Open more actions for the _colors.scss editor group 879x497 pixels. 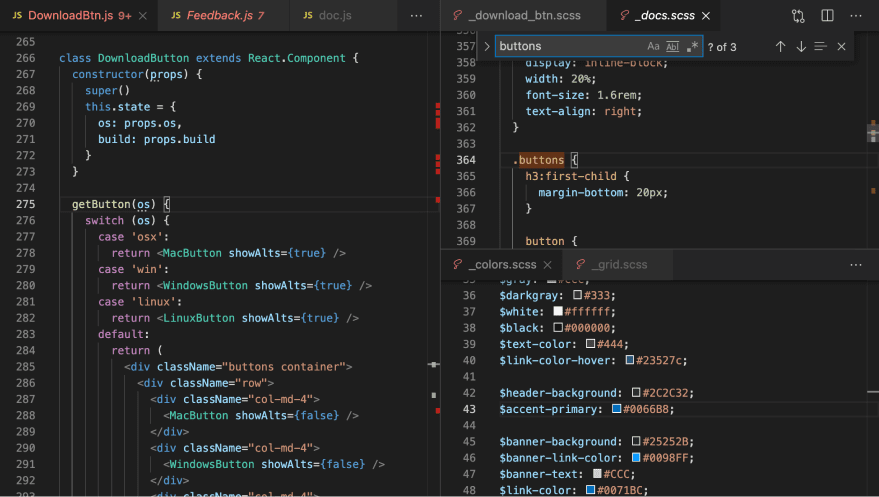(x=856, y=265)
